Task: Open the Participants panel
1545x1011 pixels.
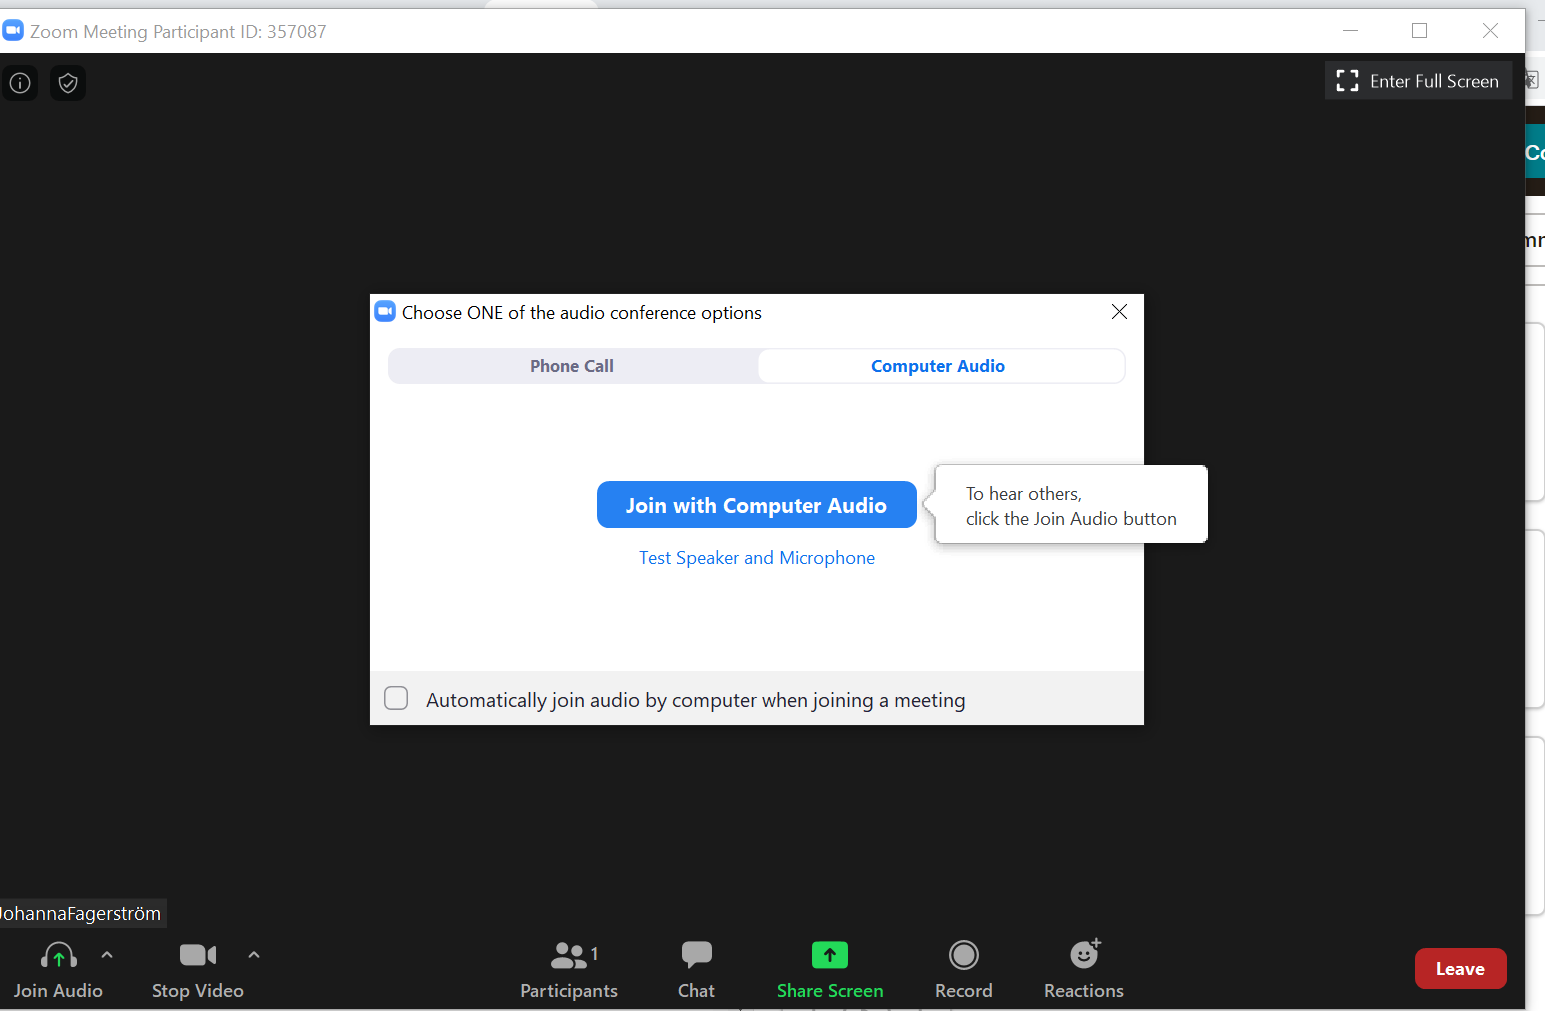Action: pos(569,957)
